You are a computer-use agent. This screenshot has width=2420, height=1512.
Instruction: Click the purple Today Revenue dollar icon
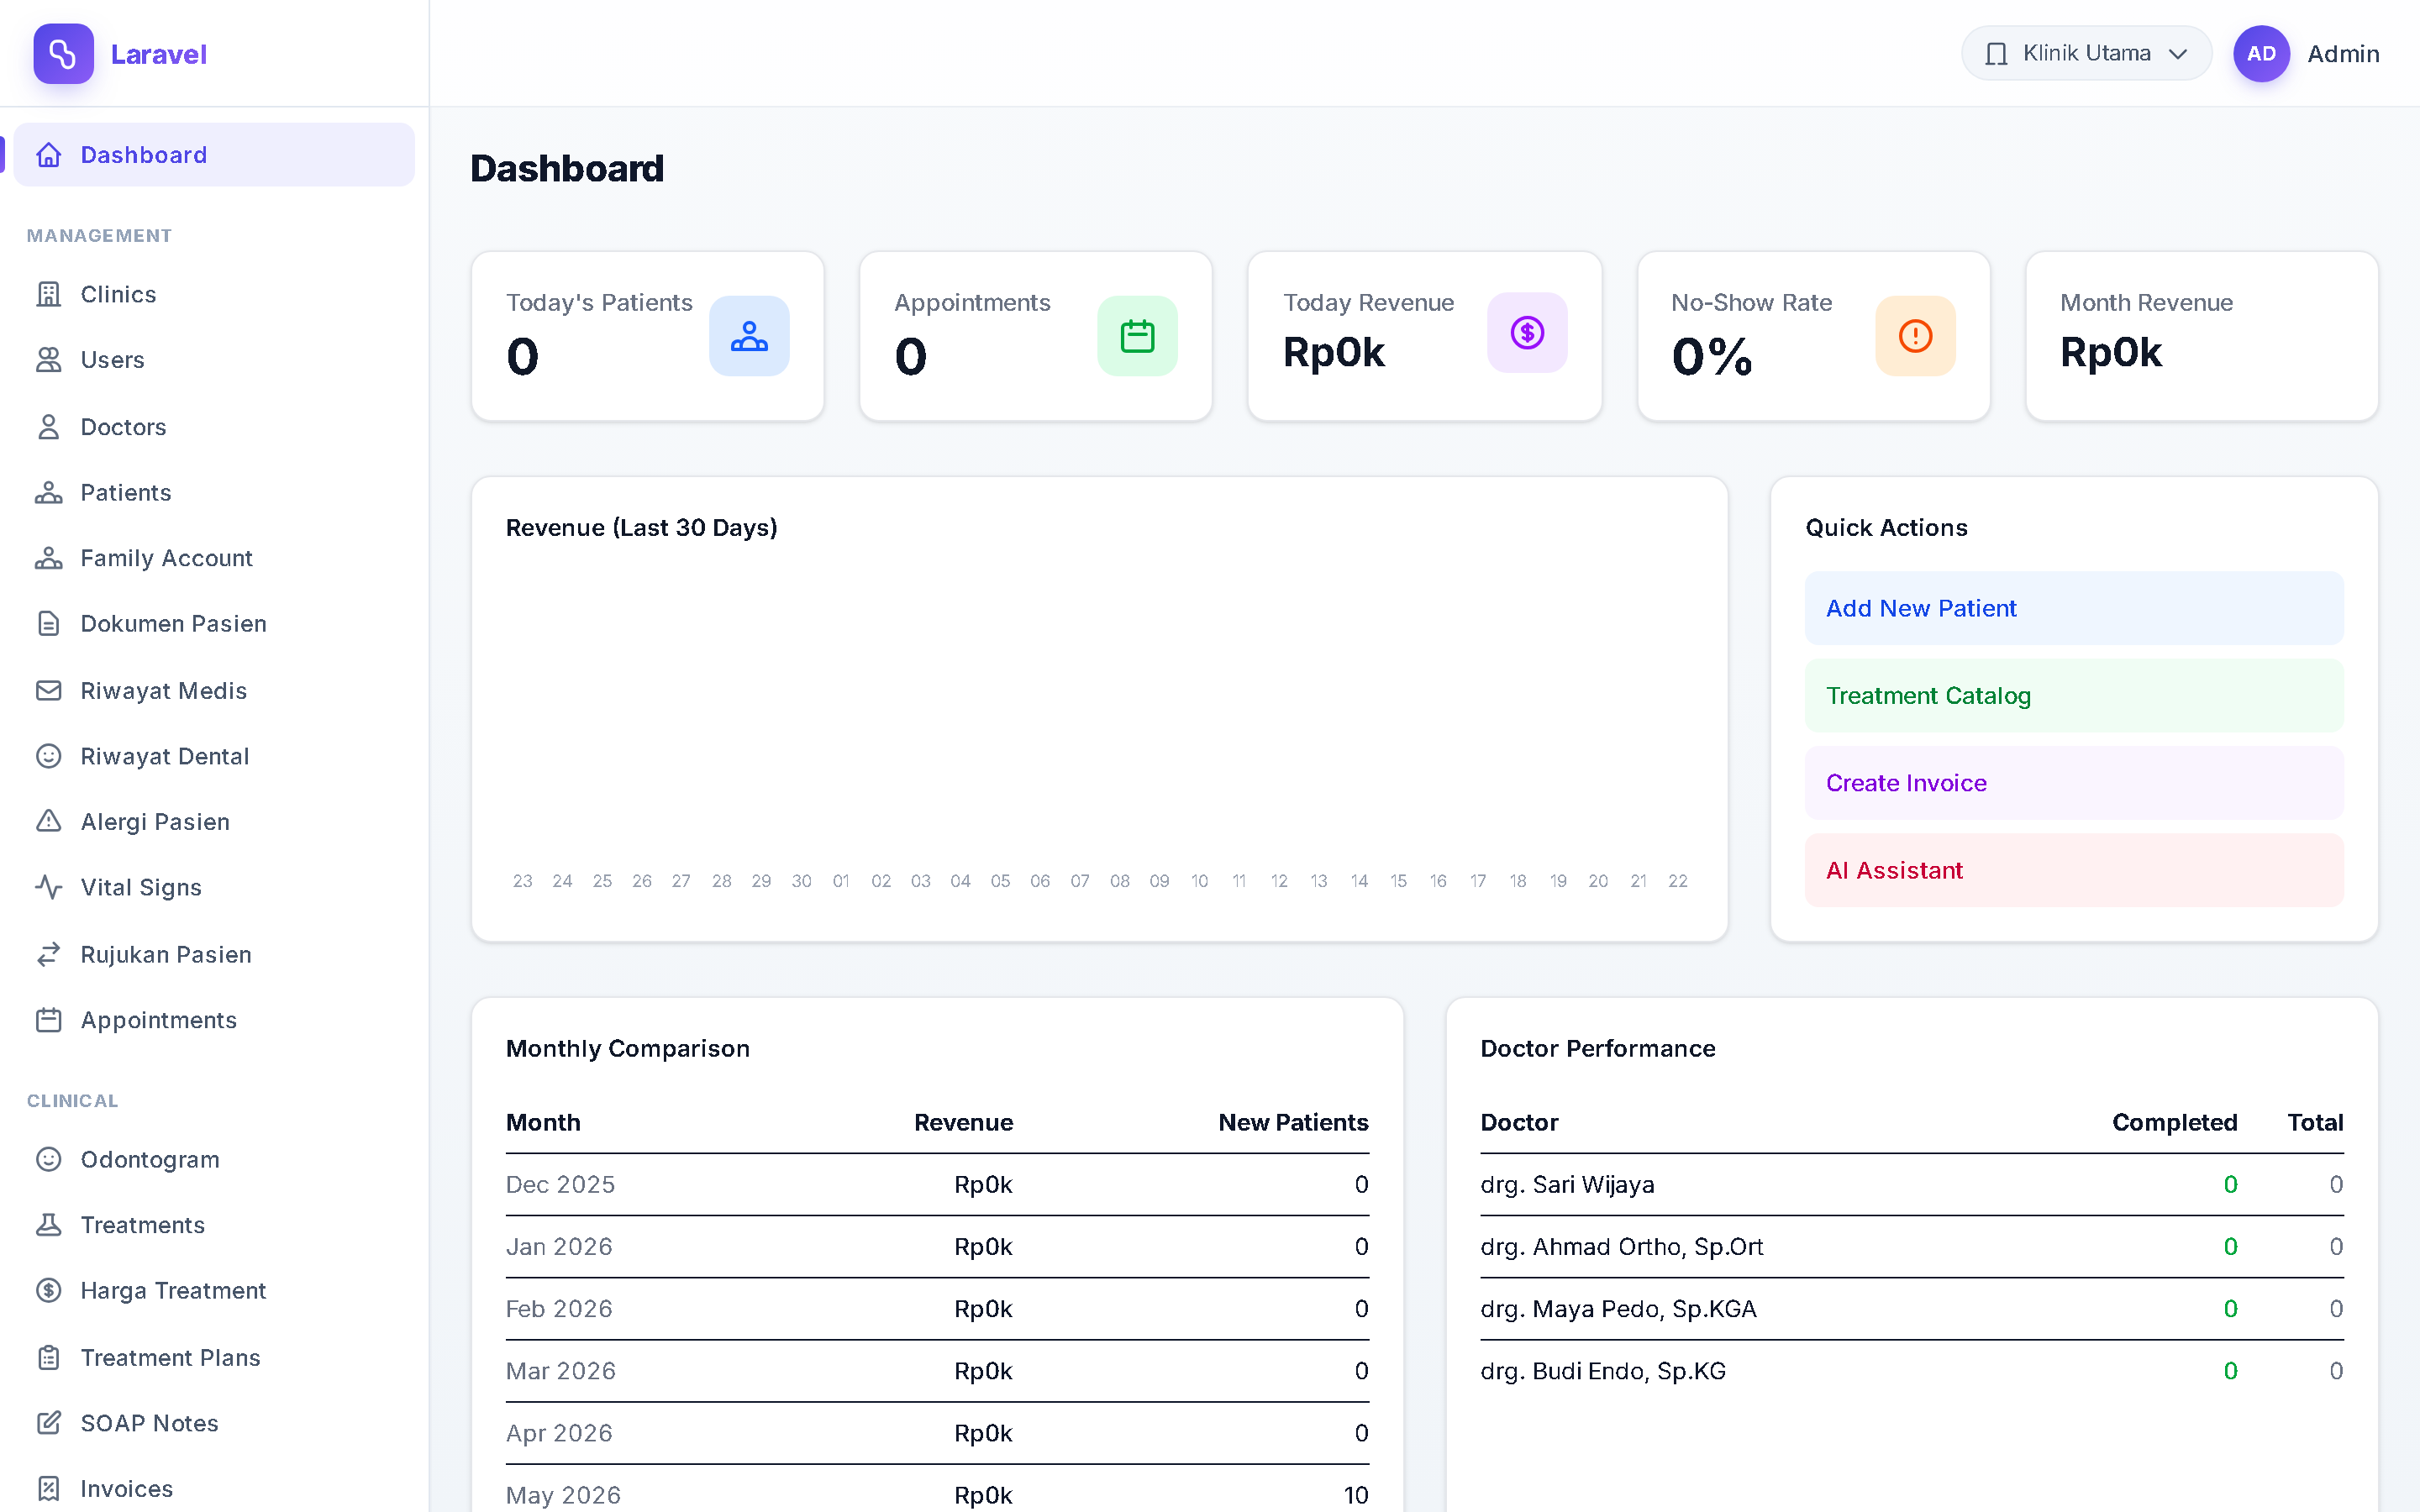pos(1527,333)
